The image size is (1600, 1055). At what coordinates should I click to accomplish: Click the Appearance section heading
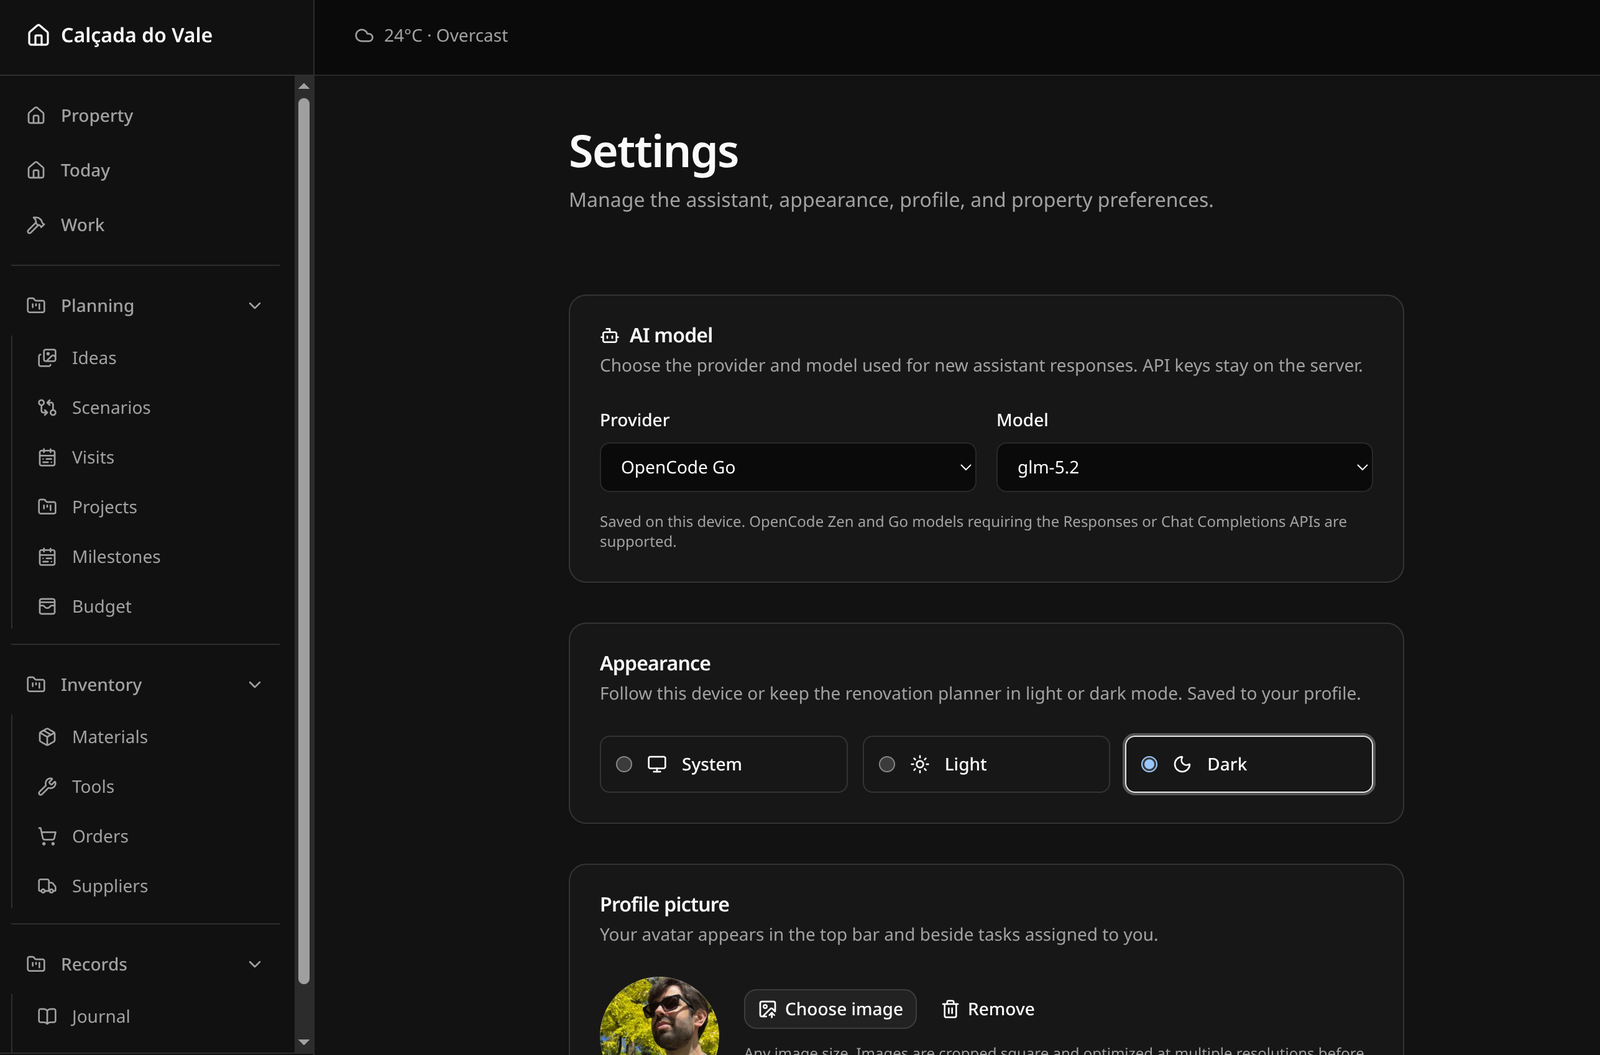coord(655,663)
